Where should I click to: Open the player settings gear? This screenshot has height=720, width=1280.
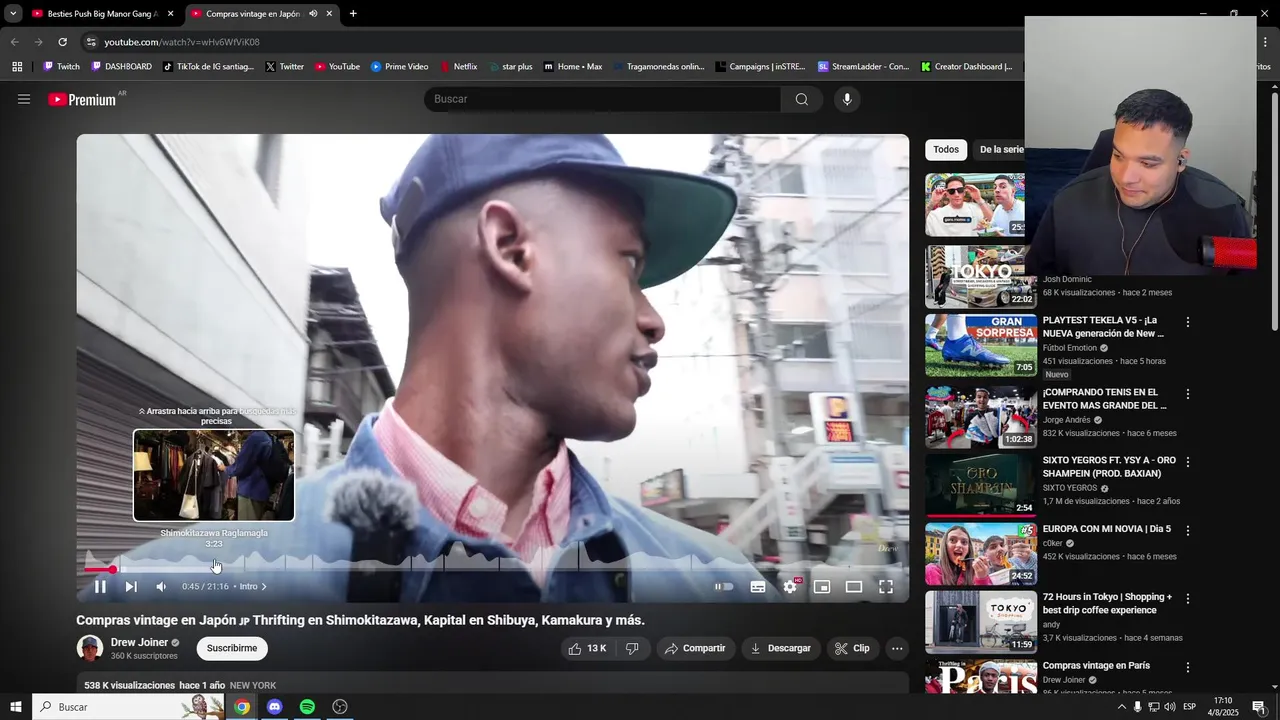790,587
